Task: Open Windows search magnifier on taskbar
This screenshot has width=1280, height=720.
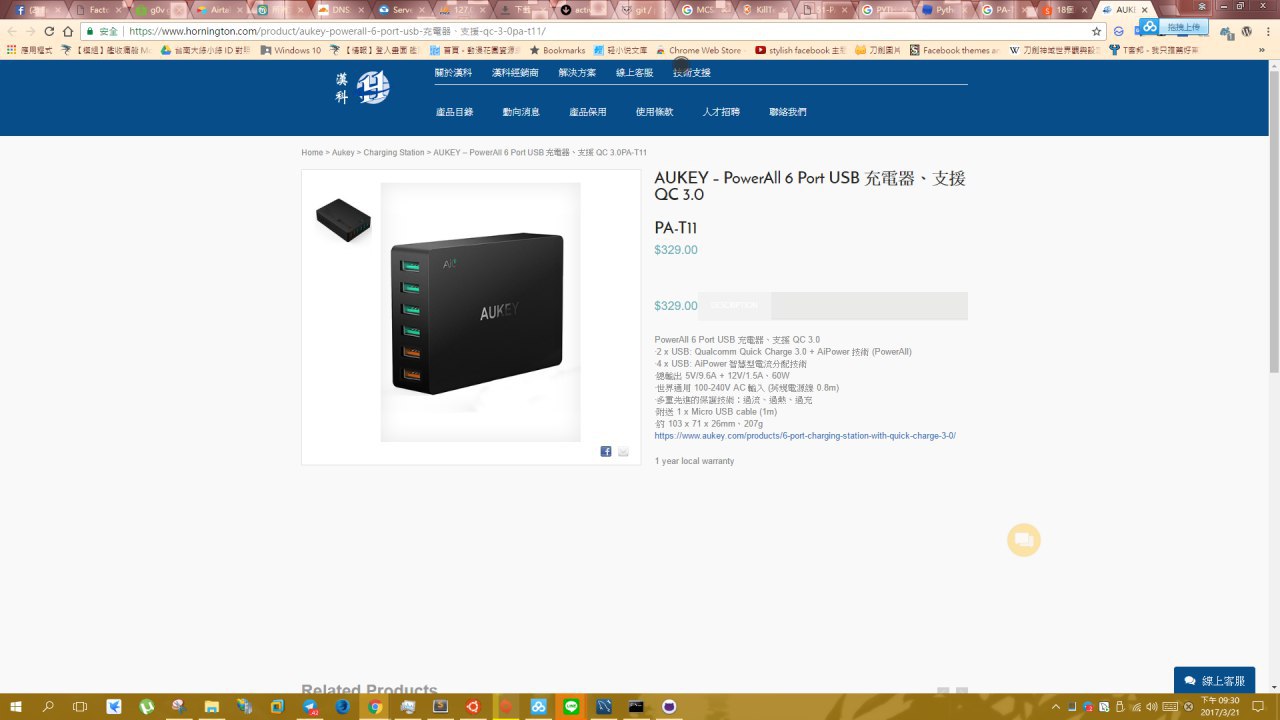Action: click(48, 706)
